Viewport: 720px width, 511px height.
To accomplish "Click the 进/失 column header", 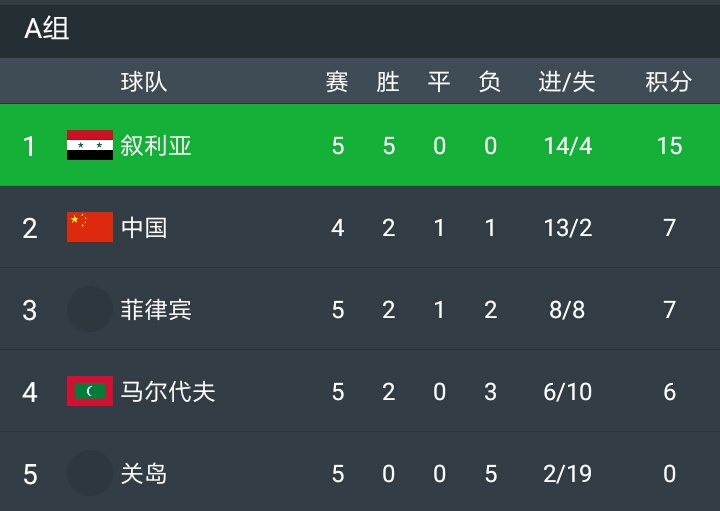I will (567, 82).
